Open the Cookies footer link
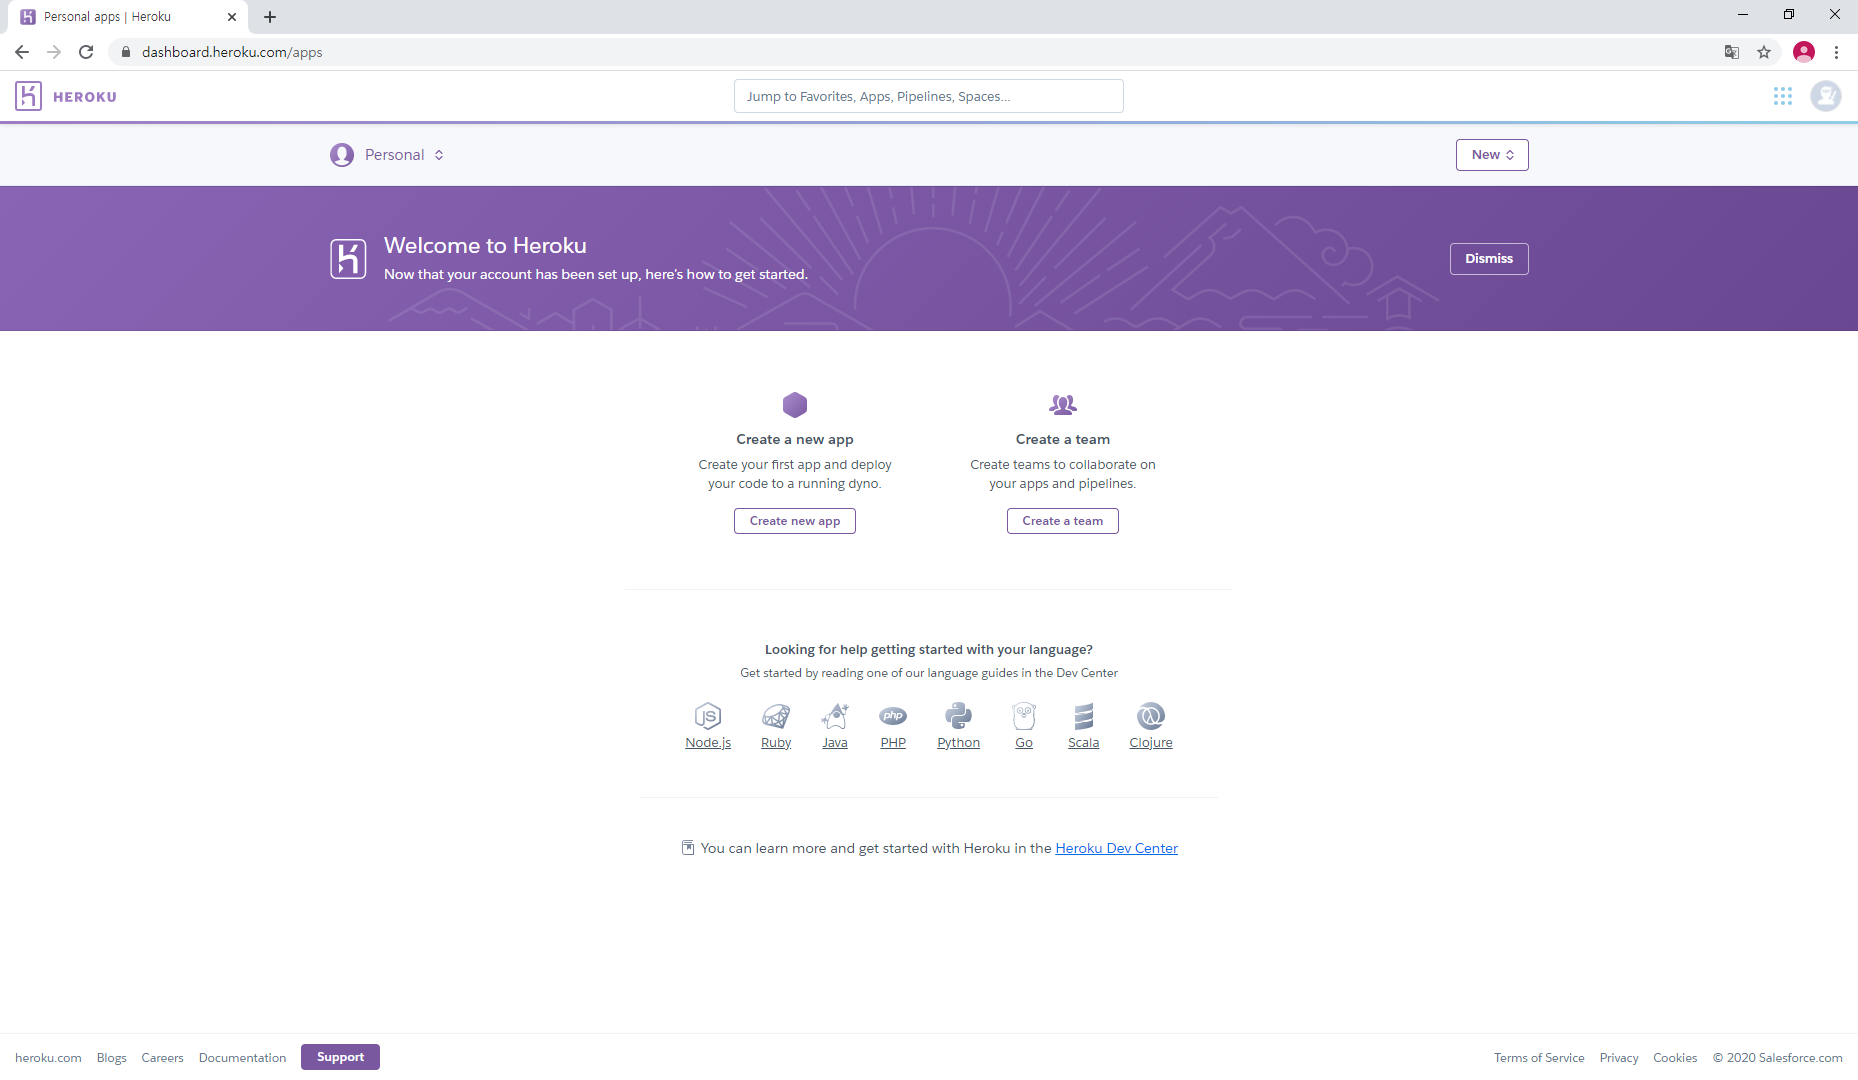 [1675, 1058]
